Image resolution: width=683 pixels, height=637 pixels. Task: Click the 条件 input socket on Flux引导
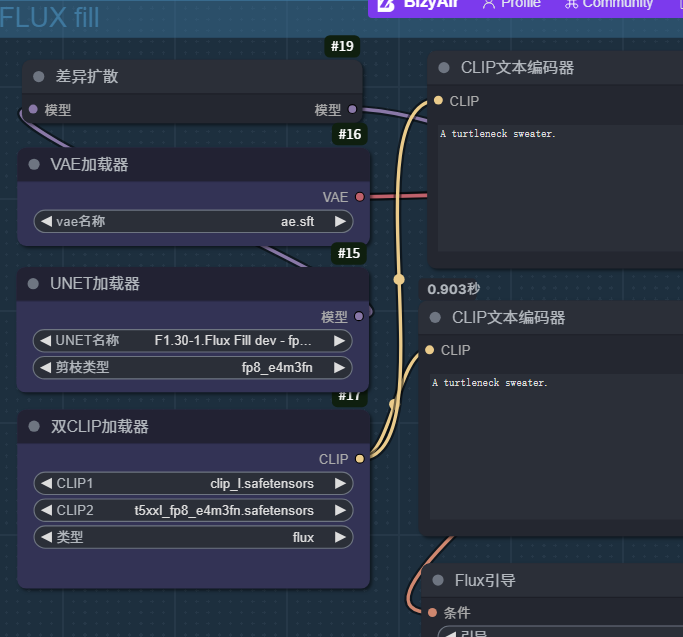(x=433, y=613)
